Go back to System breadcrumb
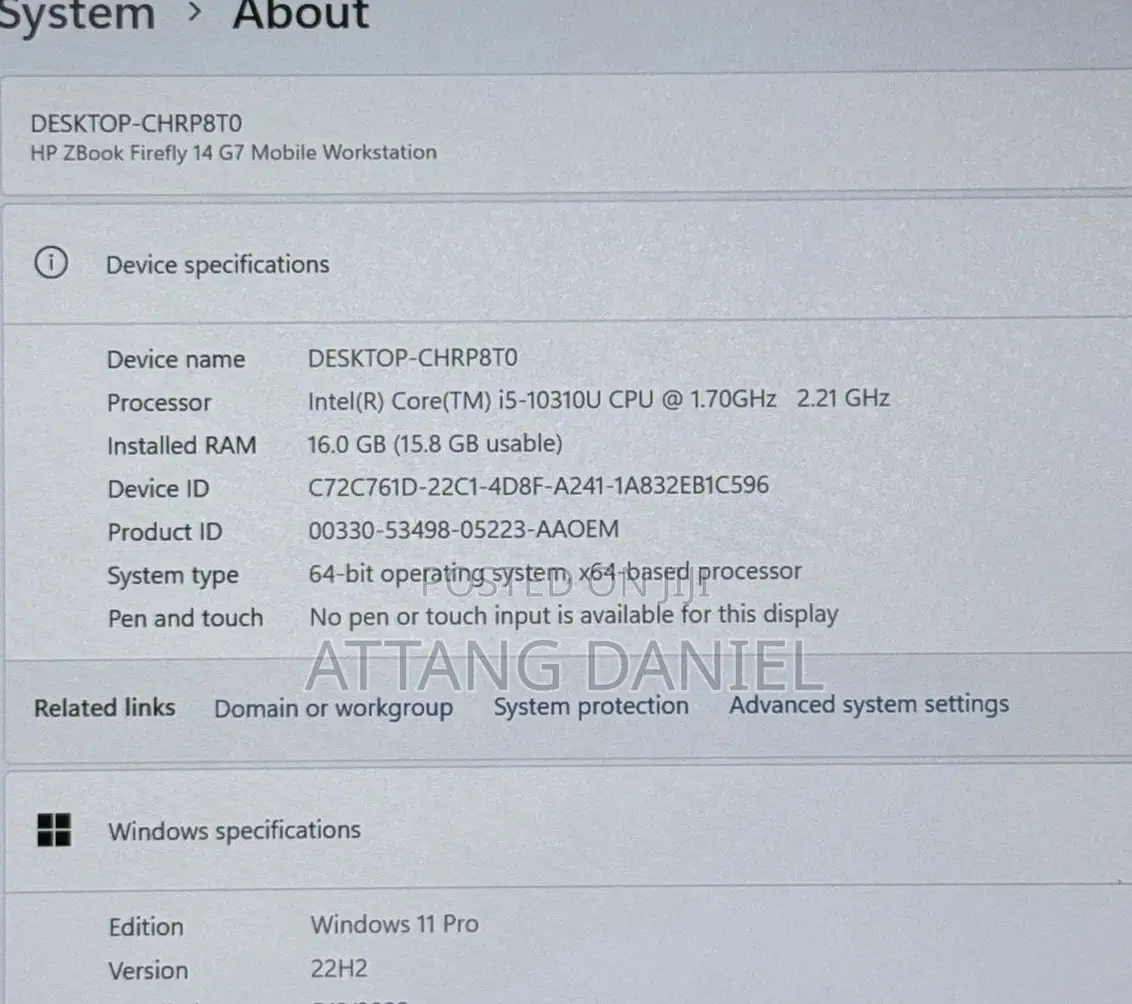This screenshot has height=1004, width=1132. pyautogui.click(x=77, y=14)
